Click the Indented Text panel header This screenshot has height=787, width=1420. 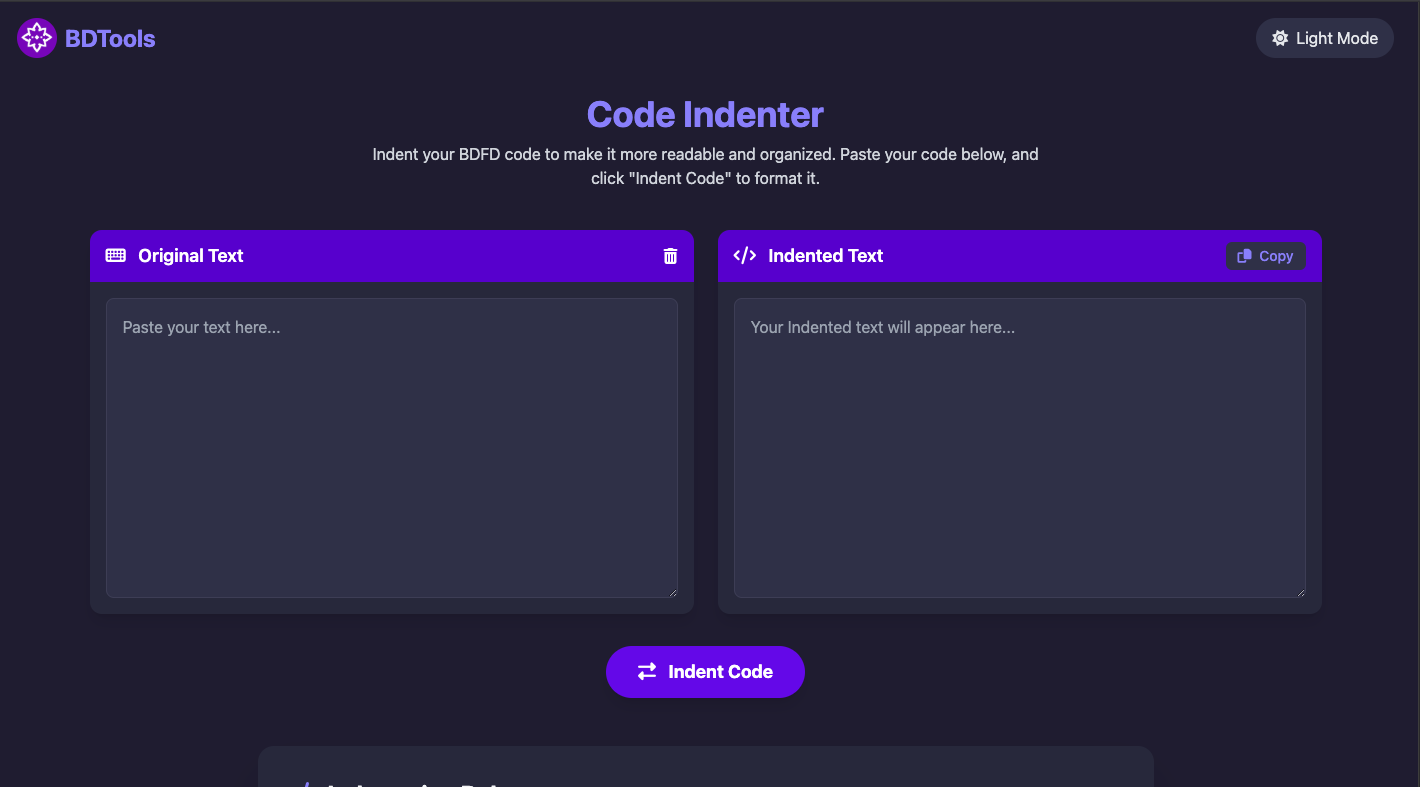coord(824,256)
